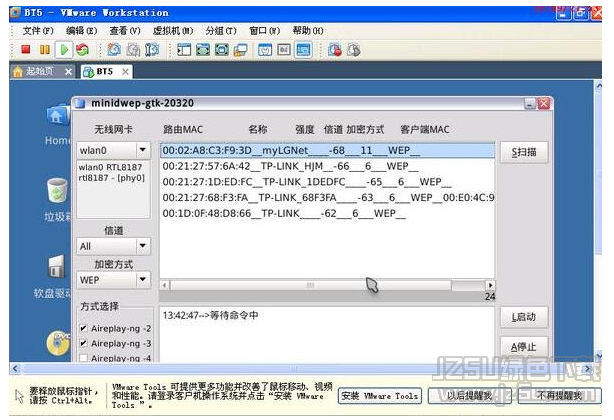Click the green Power On play icon
This screenshot has height=420, width=614.
64,50
